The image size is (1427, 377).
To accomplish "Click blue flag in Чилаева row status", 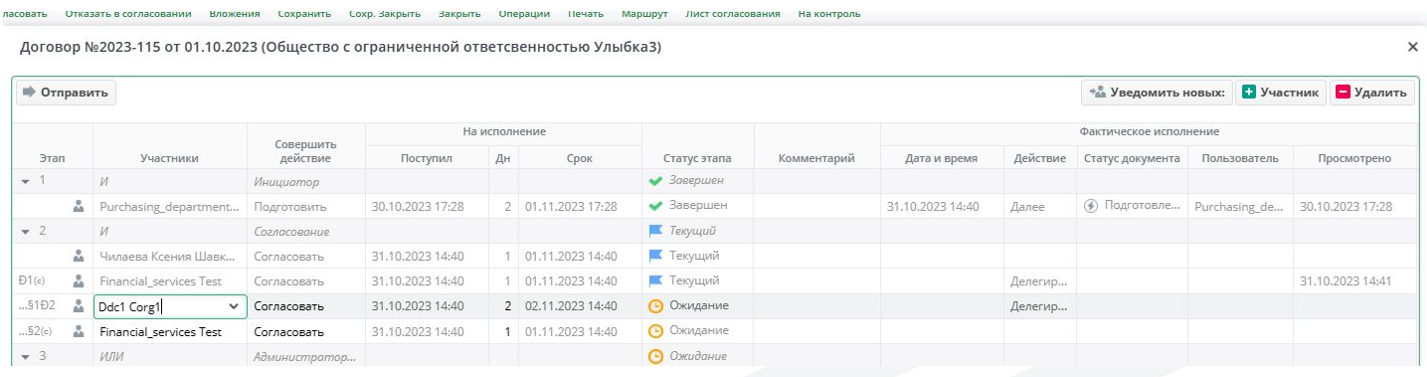I will coord(656,256).
